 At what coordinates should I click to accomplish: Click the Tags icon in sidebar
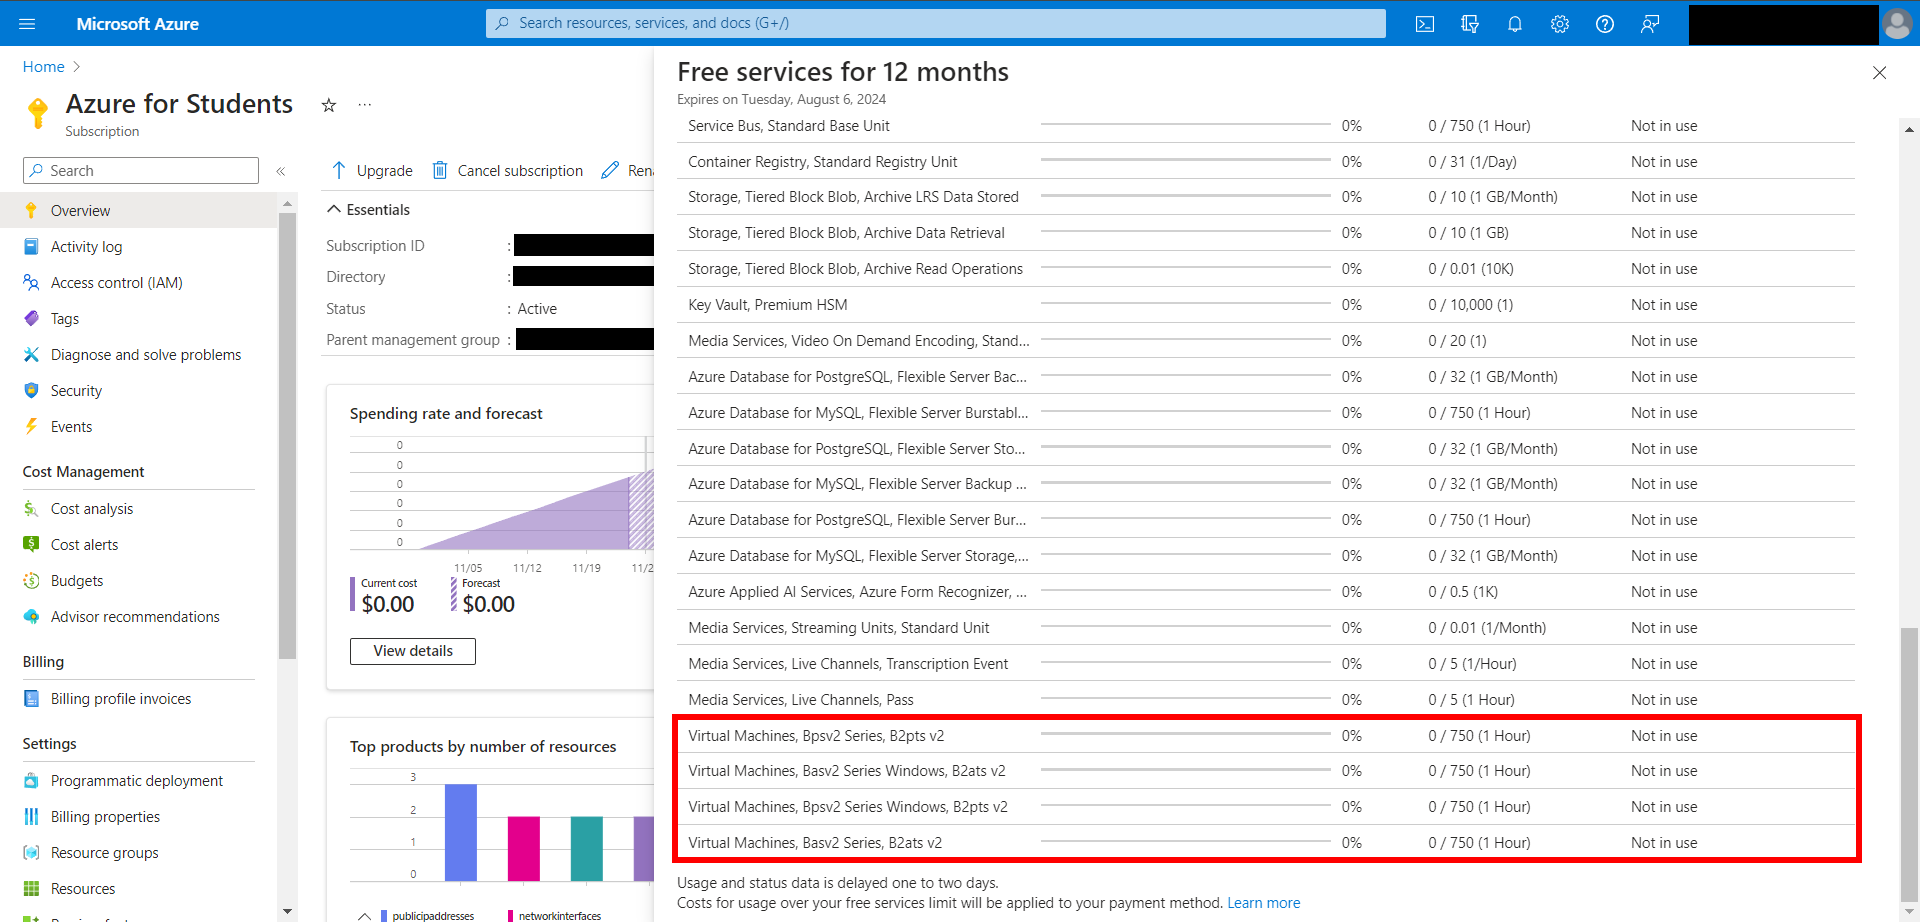pos(31,319)
